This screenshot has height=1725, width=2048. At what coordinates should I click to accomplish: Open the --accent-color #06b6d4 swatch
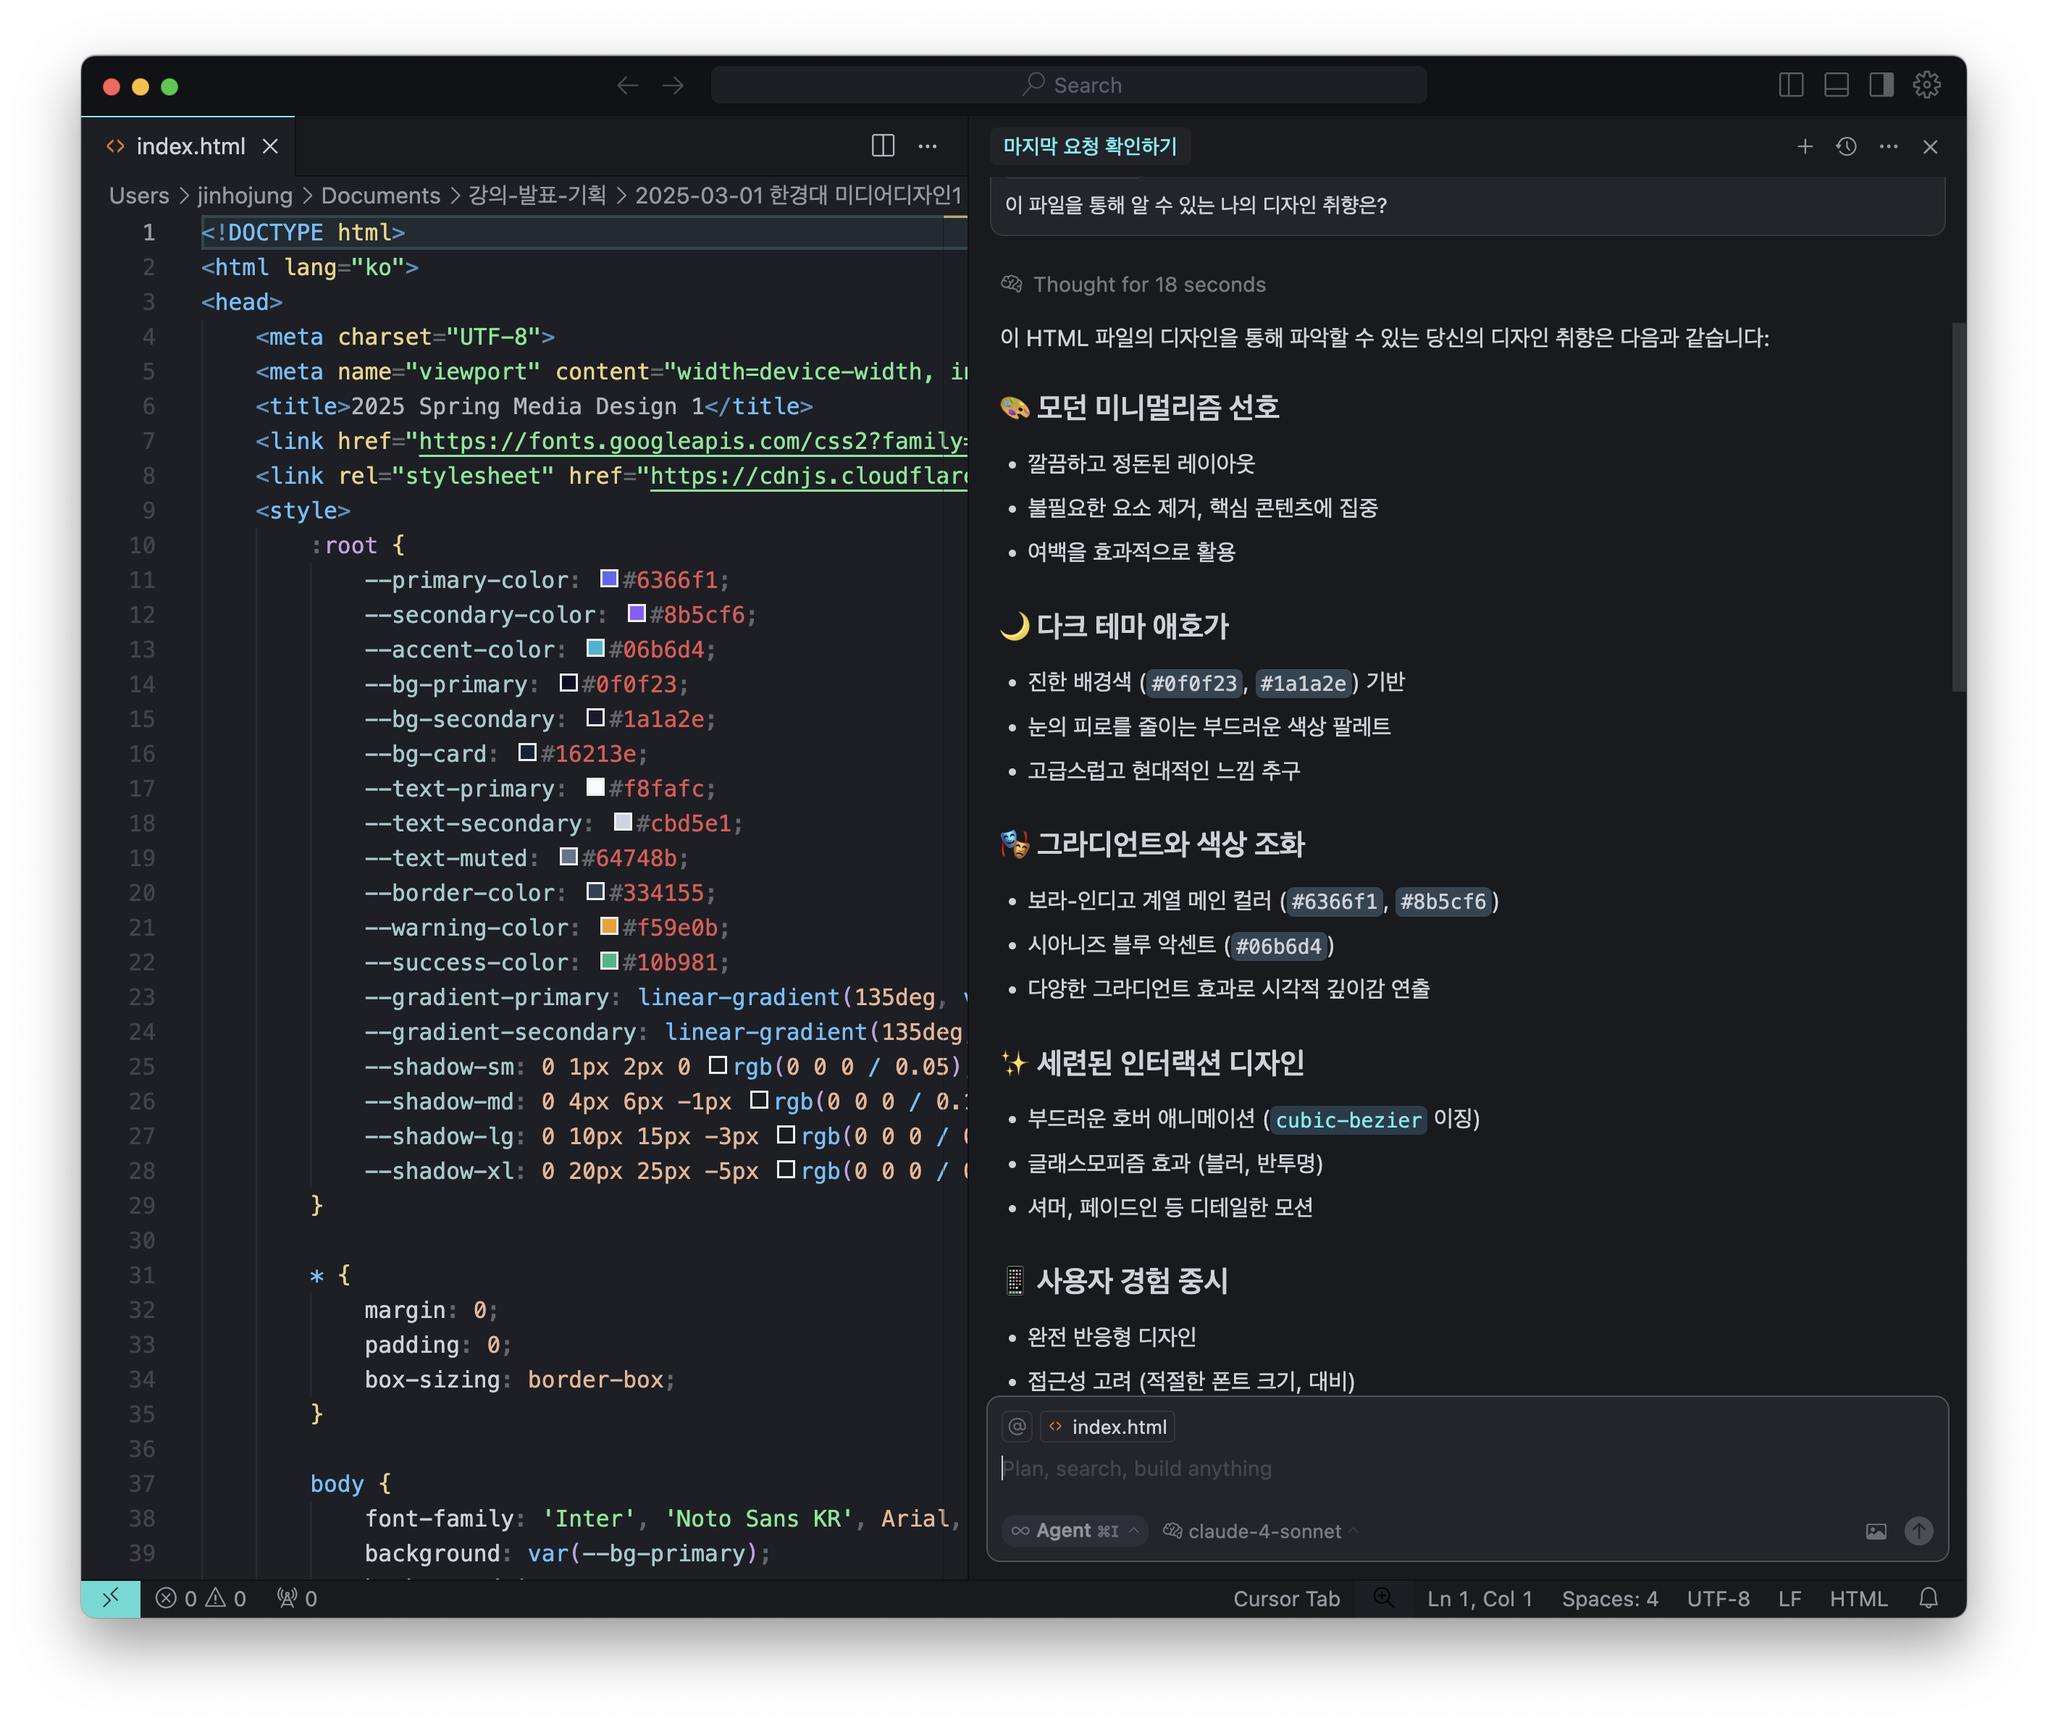[595, 648]
